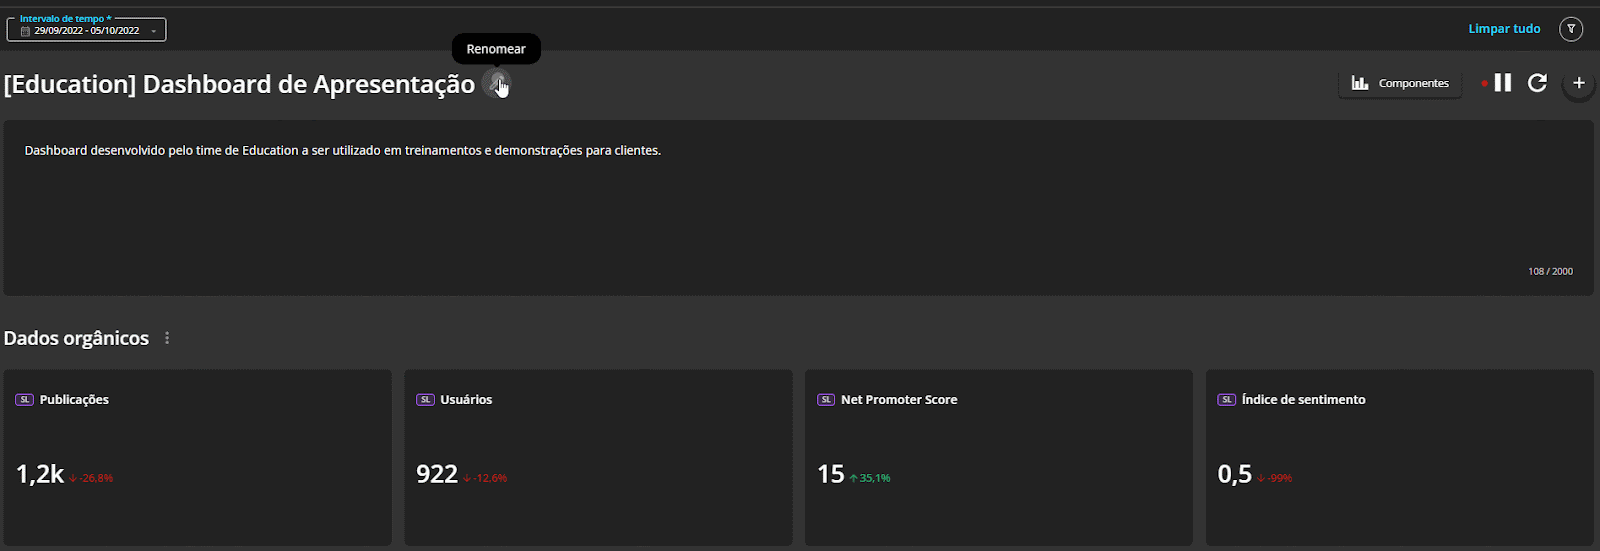This screenshot has height=551, width=1600.
Task: Open the Intervalo de tempo date dropdown
Action: coord(153,31)
